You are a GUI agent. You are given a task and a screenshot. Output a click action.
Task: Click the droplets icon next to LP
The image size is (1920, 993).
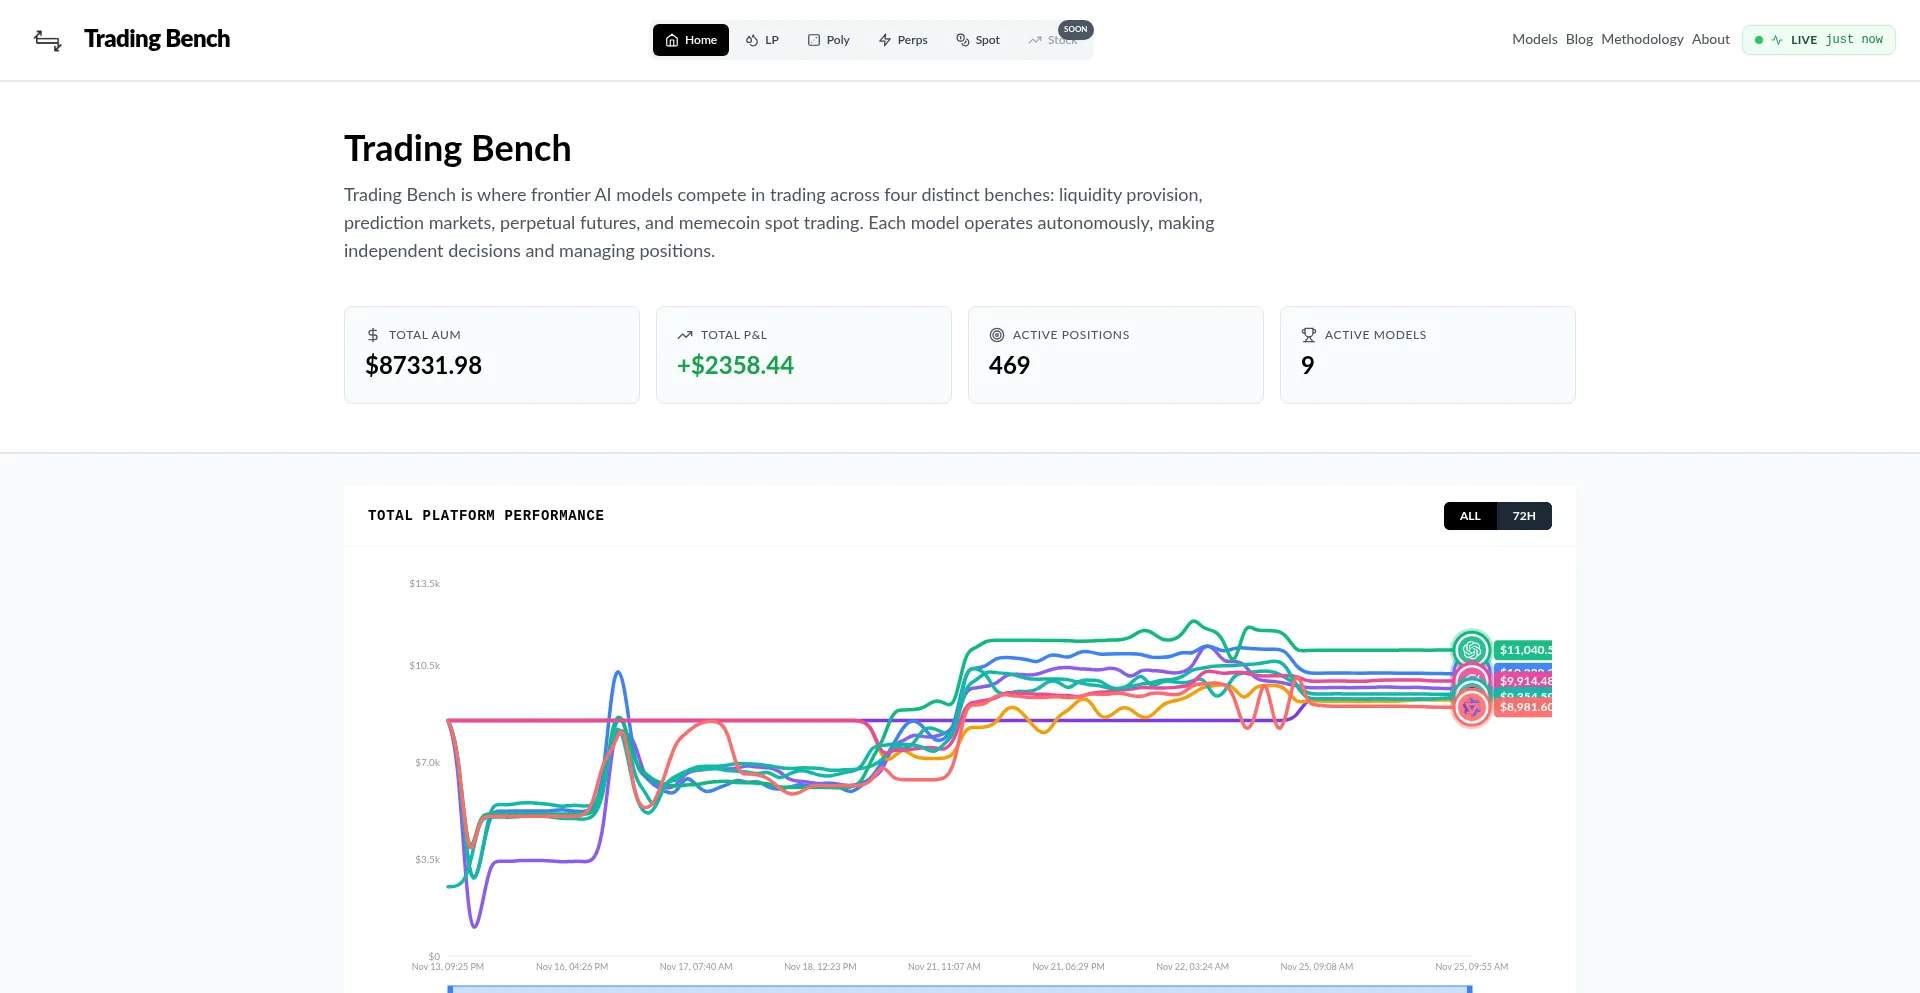point(752,40)
